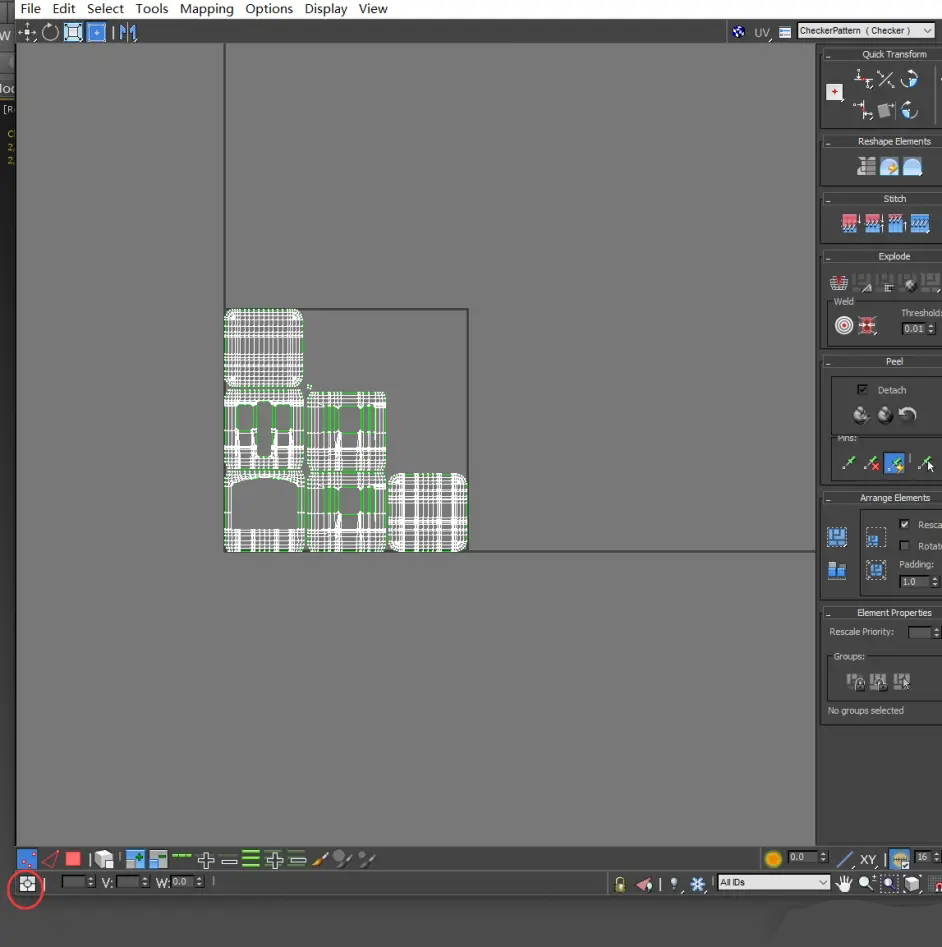942x947 pixels.
Task: Open the Mapping menu
Action: click(206, 9)
